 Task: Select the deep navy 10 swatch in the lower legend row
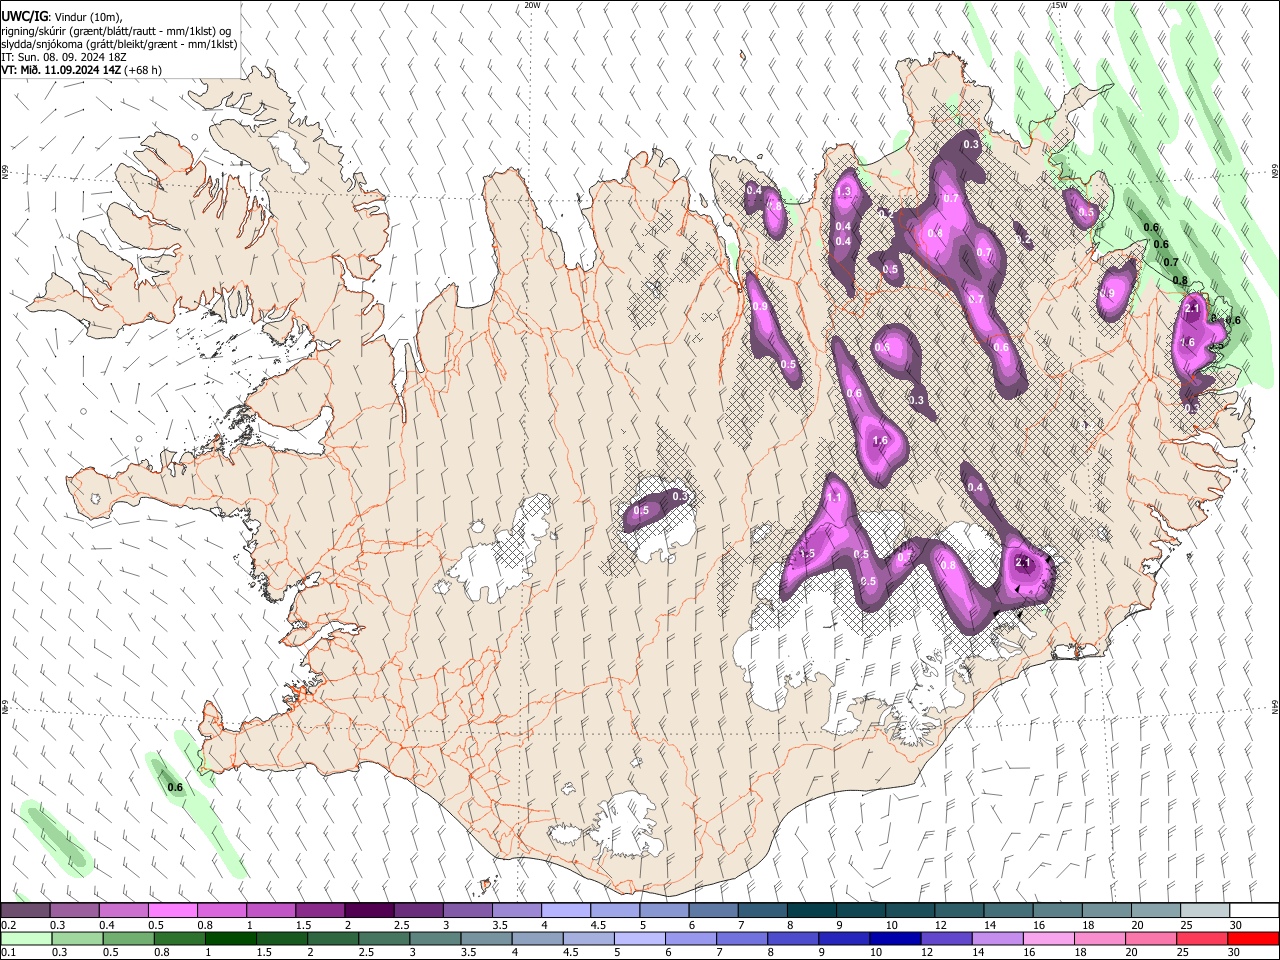coord(895,939)
